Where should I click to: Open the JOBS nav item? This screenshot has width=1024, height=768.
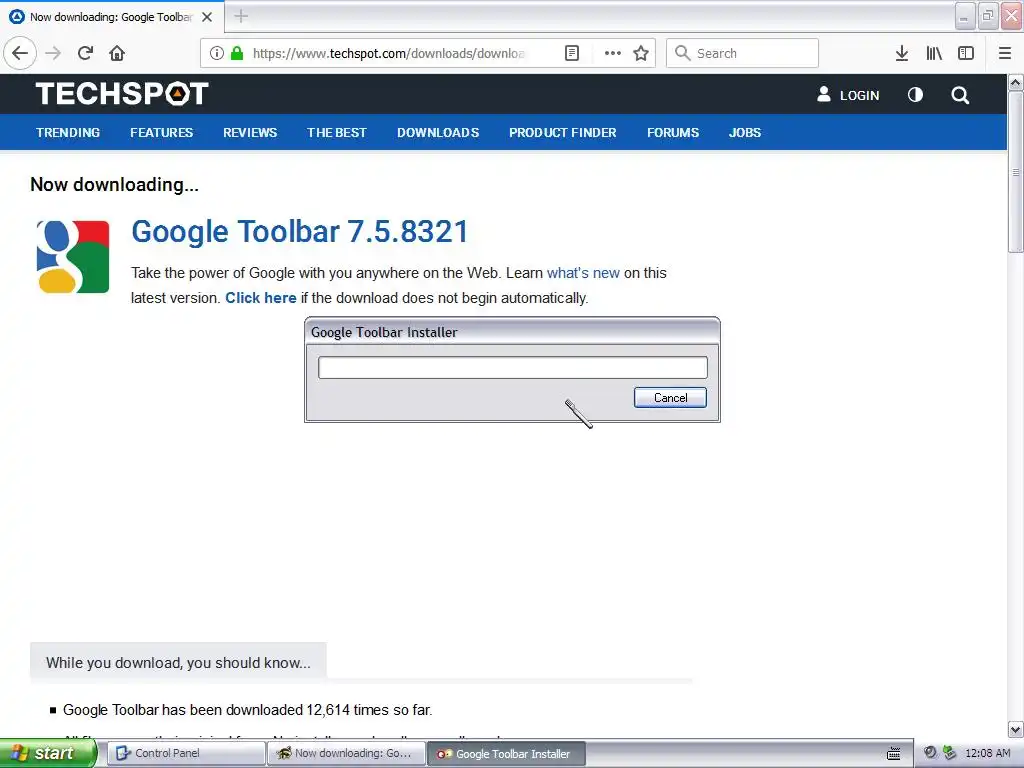tap(744, 133)
